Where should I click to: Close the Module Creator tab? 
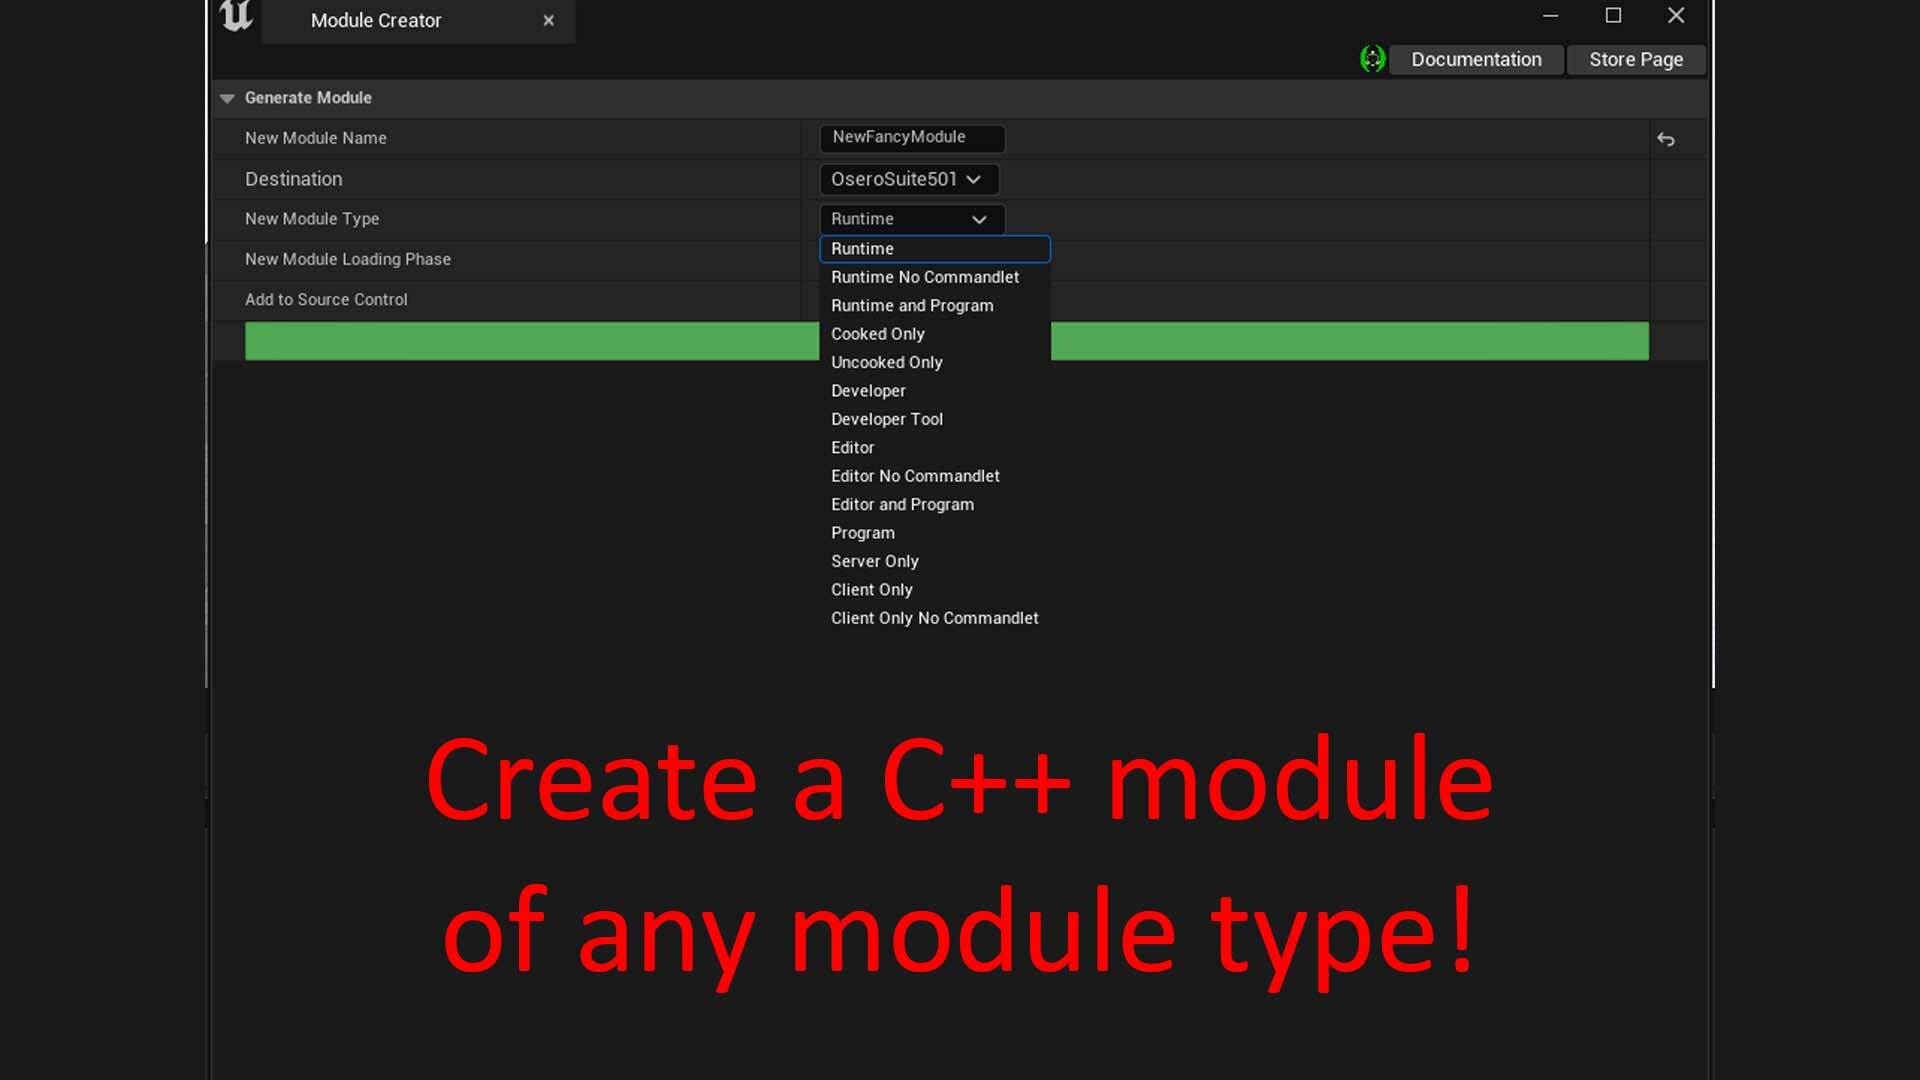[x=548, y=20]
